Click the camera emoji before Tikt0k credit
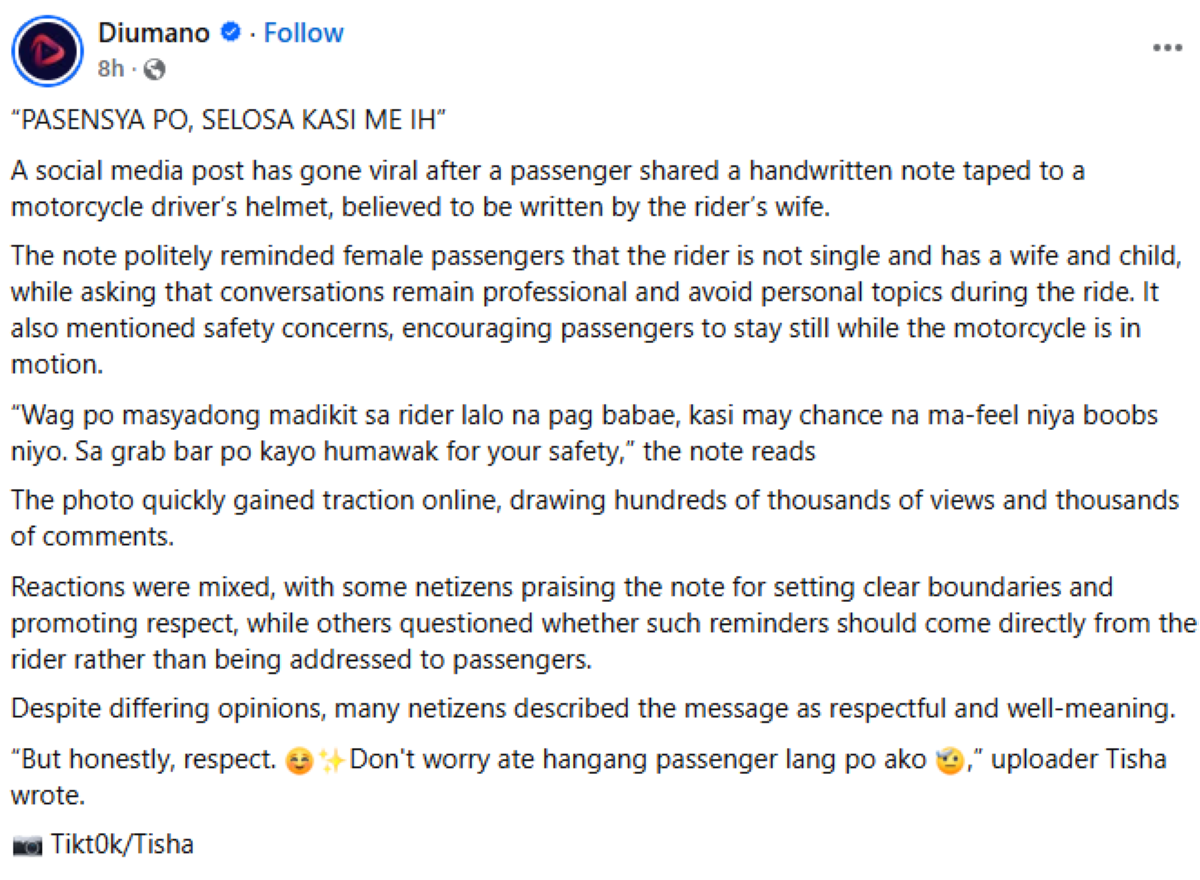 point(27,846)
